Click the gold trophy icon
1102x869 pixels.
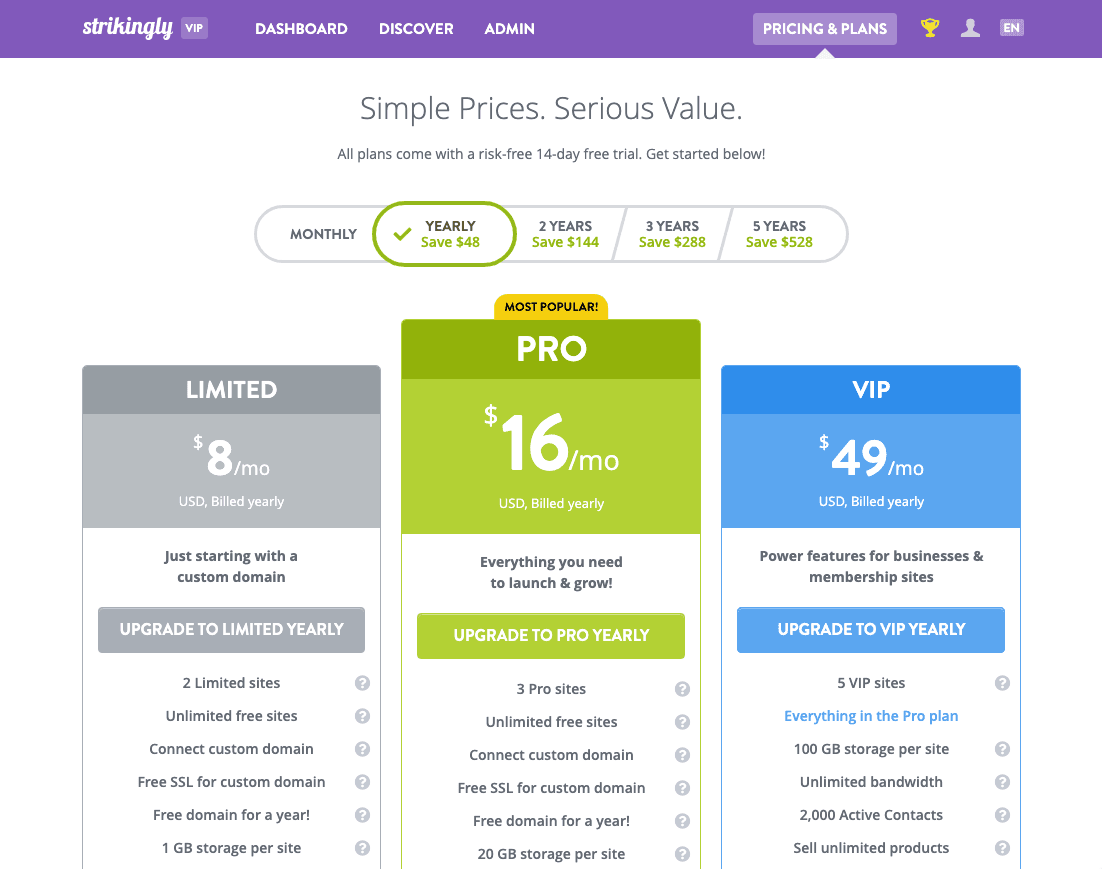pyautogui.click(x=930, y=28)
